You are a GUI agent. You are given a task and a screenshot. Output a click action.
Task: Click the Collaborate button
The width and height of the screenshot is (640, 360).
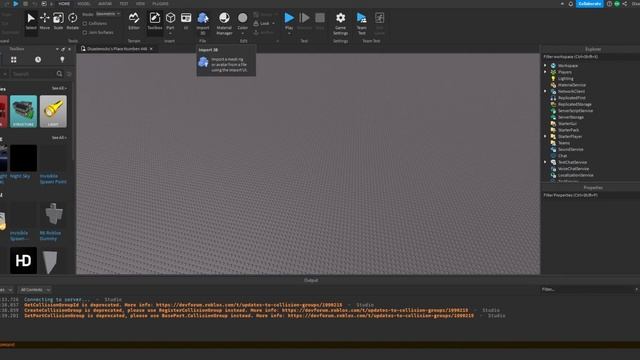(x=589, y=4)
